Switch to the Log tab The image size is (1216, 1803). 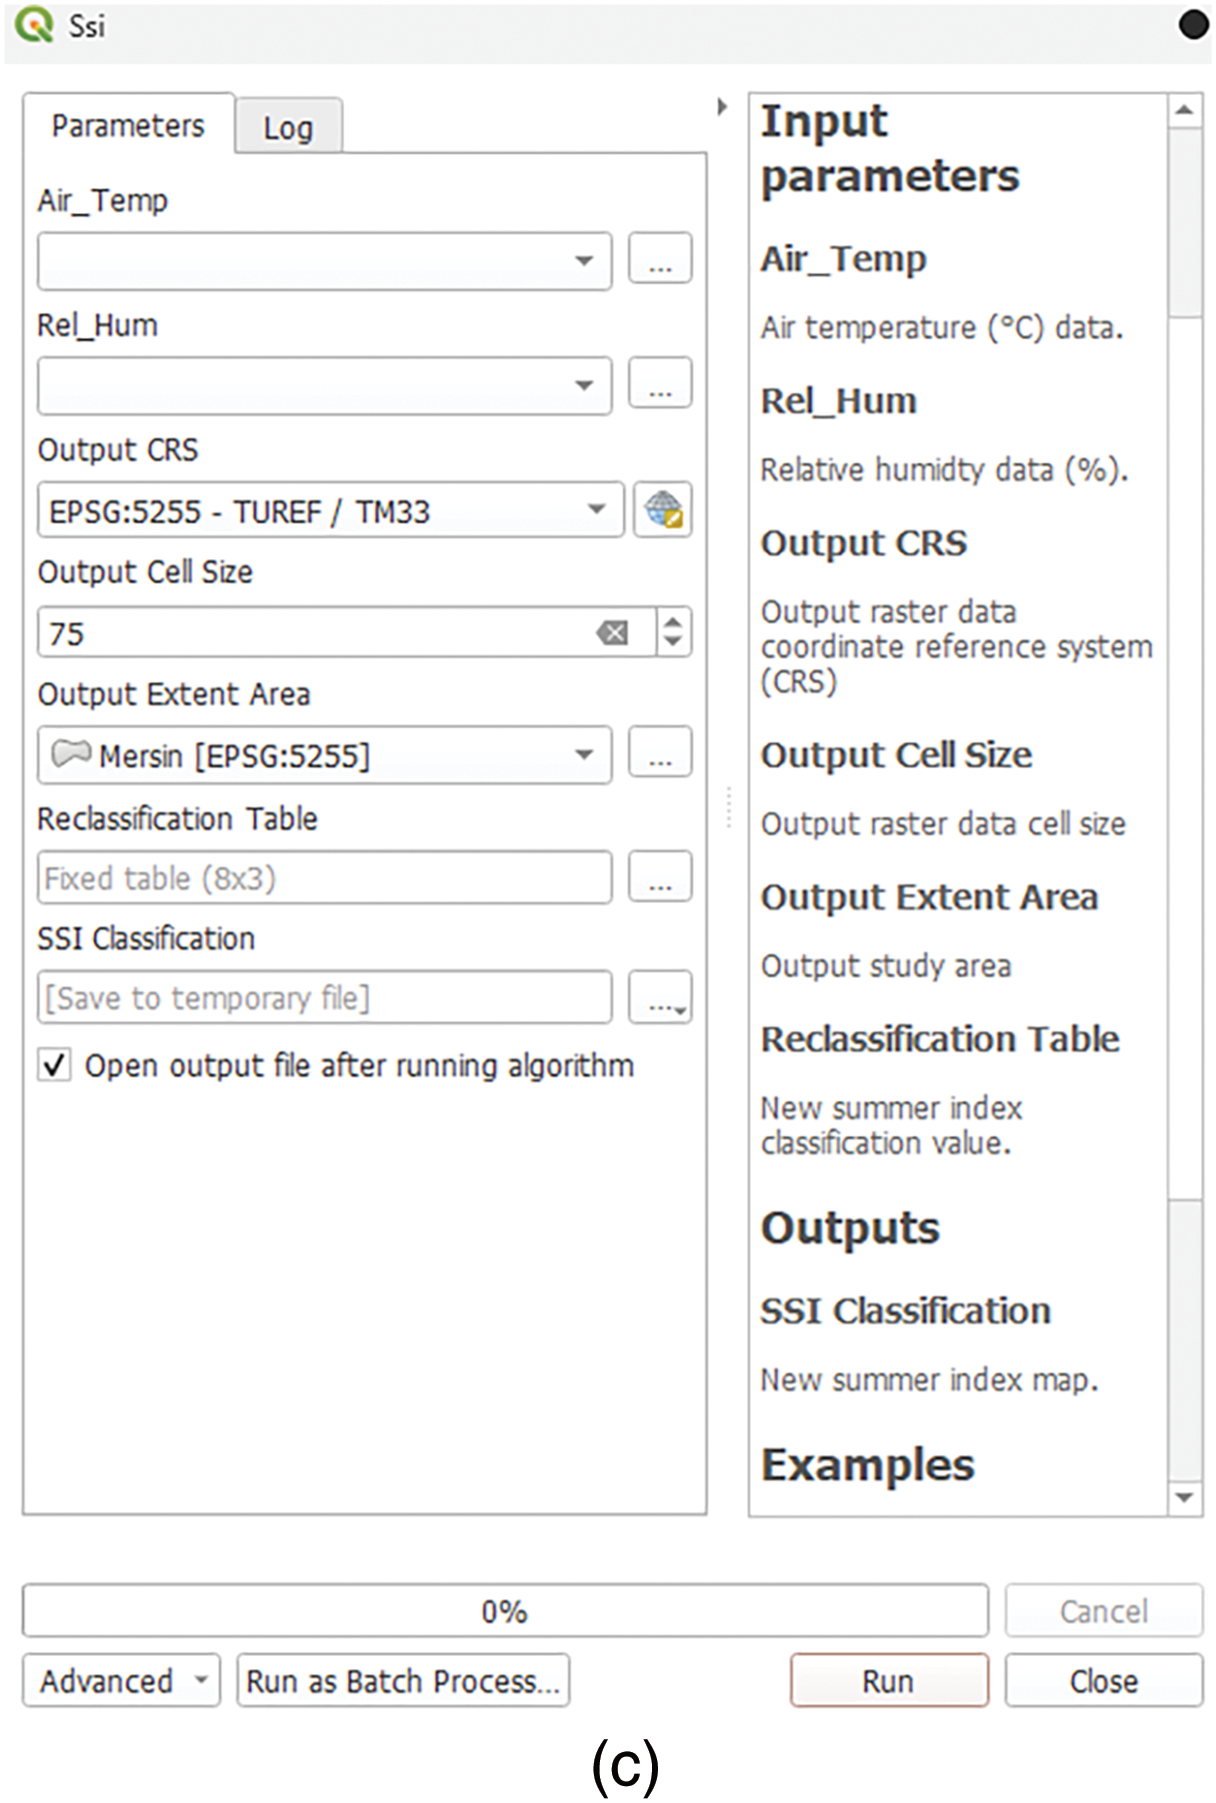pos(288,128)
